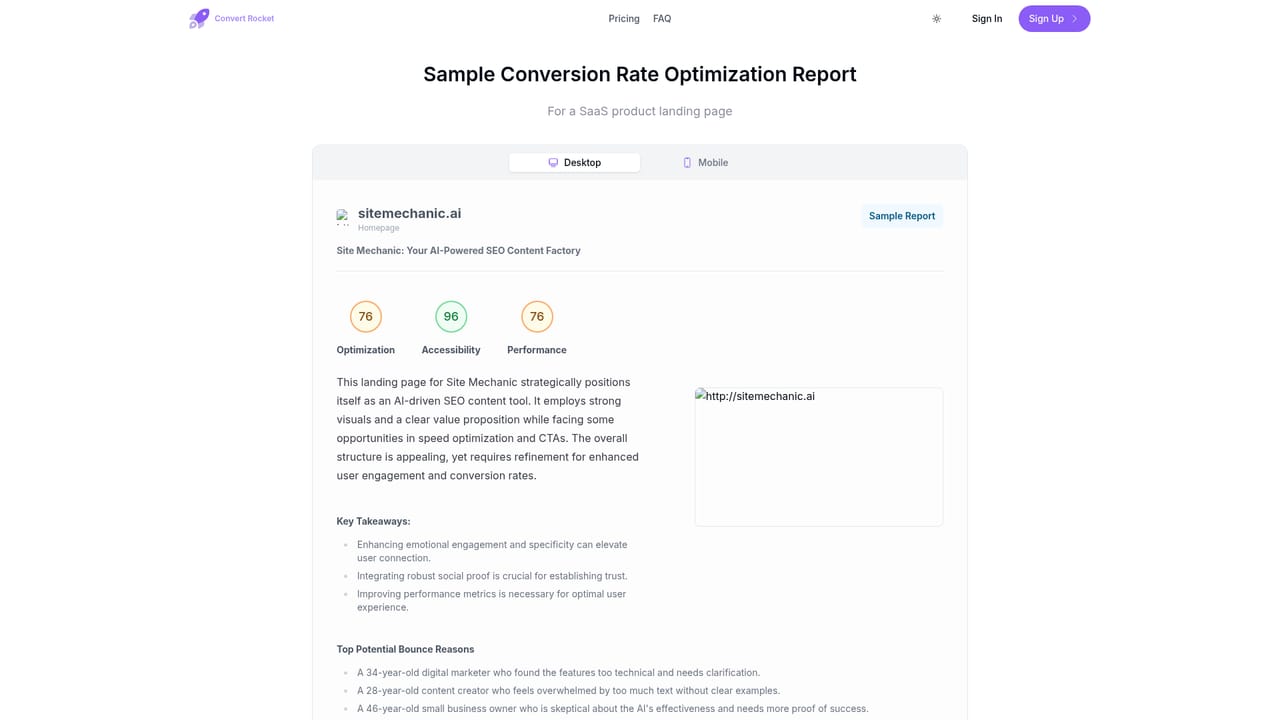Click the Optimization label
The image size is (1280, 720).
(366, 350)
